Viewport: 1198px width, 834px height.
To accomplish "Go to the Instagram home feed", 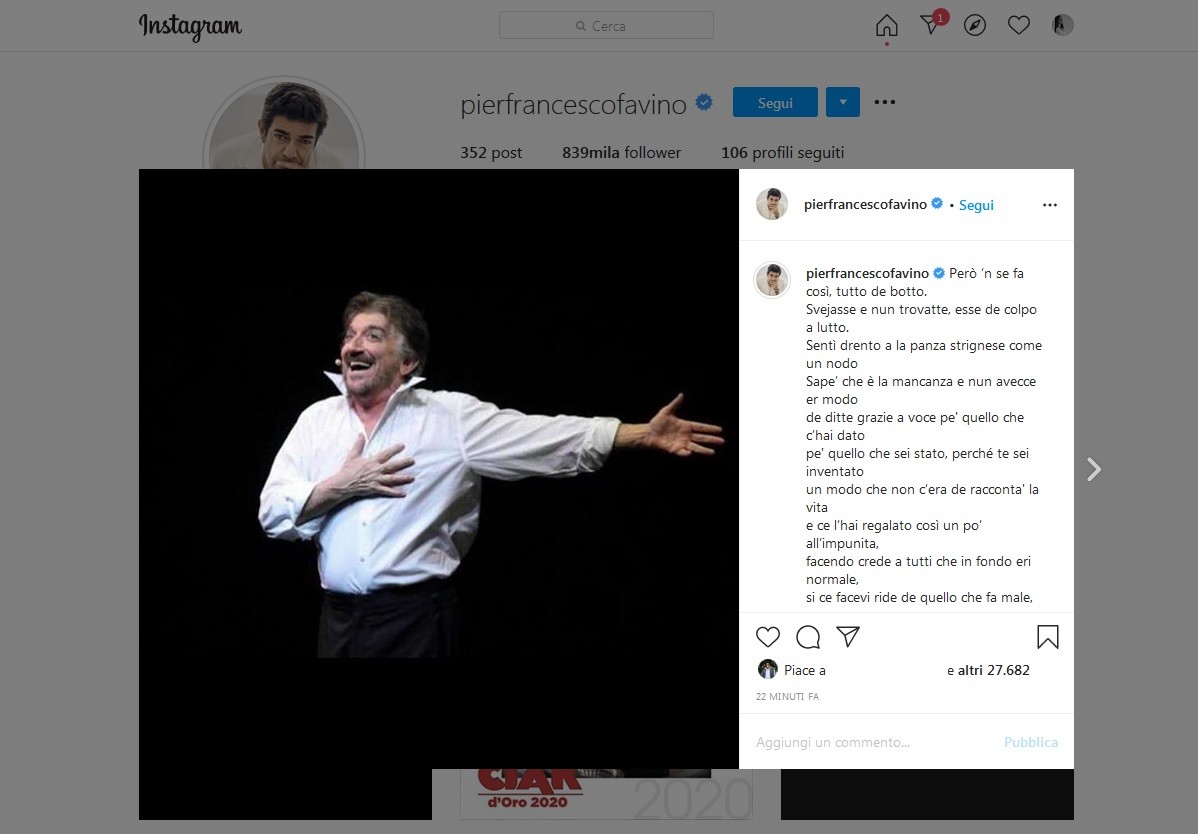I will (886, 25).
